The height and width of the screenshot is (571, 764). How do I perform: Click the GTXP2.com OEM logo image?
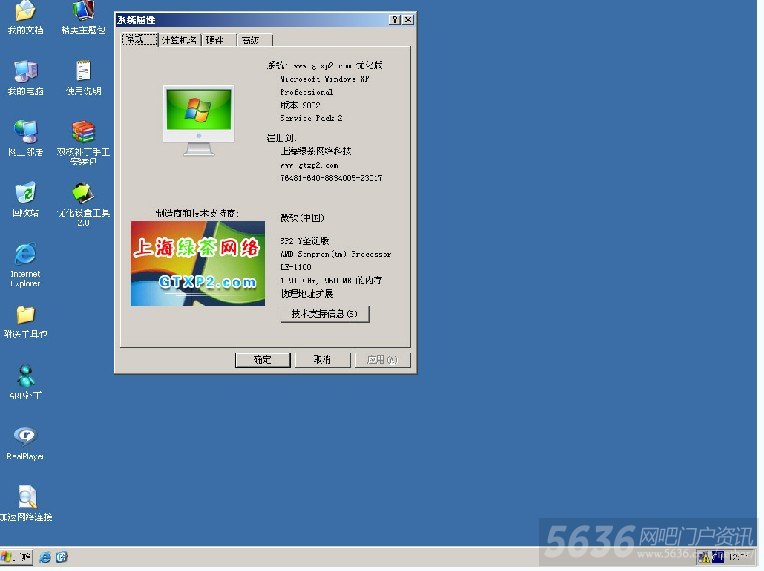point(198,264)
